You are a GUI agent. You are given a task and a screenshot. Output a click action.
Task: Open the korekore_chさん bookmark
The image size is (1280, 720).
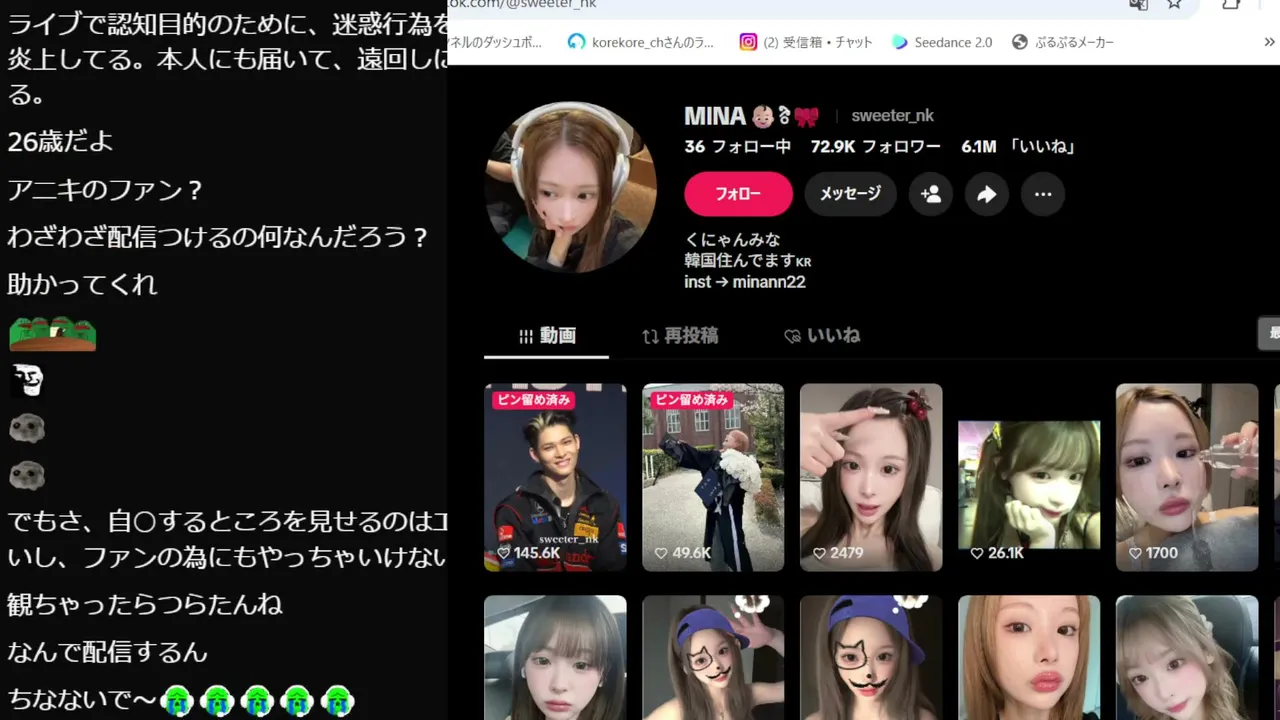pyautogui.click(x=640, y=42)
